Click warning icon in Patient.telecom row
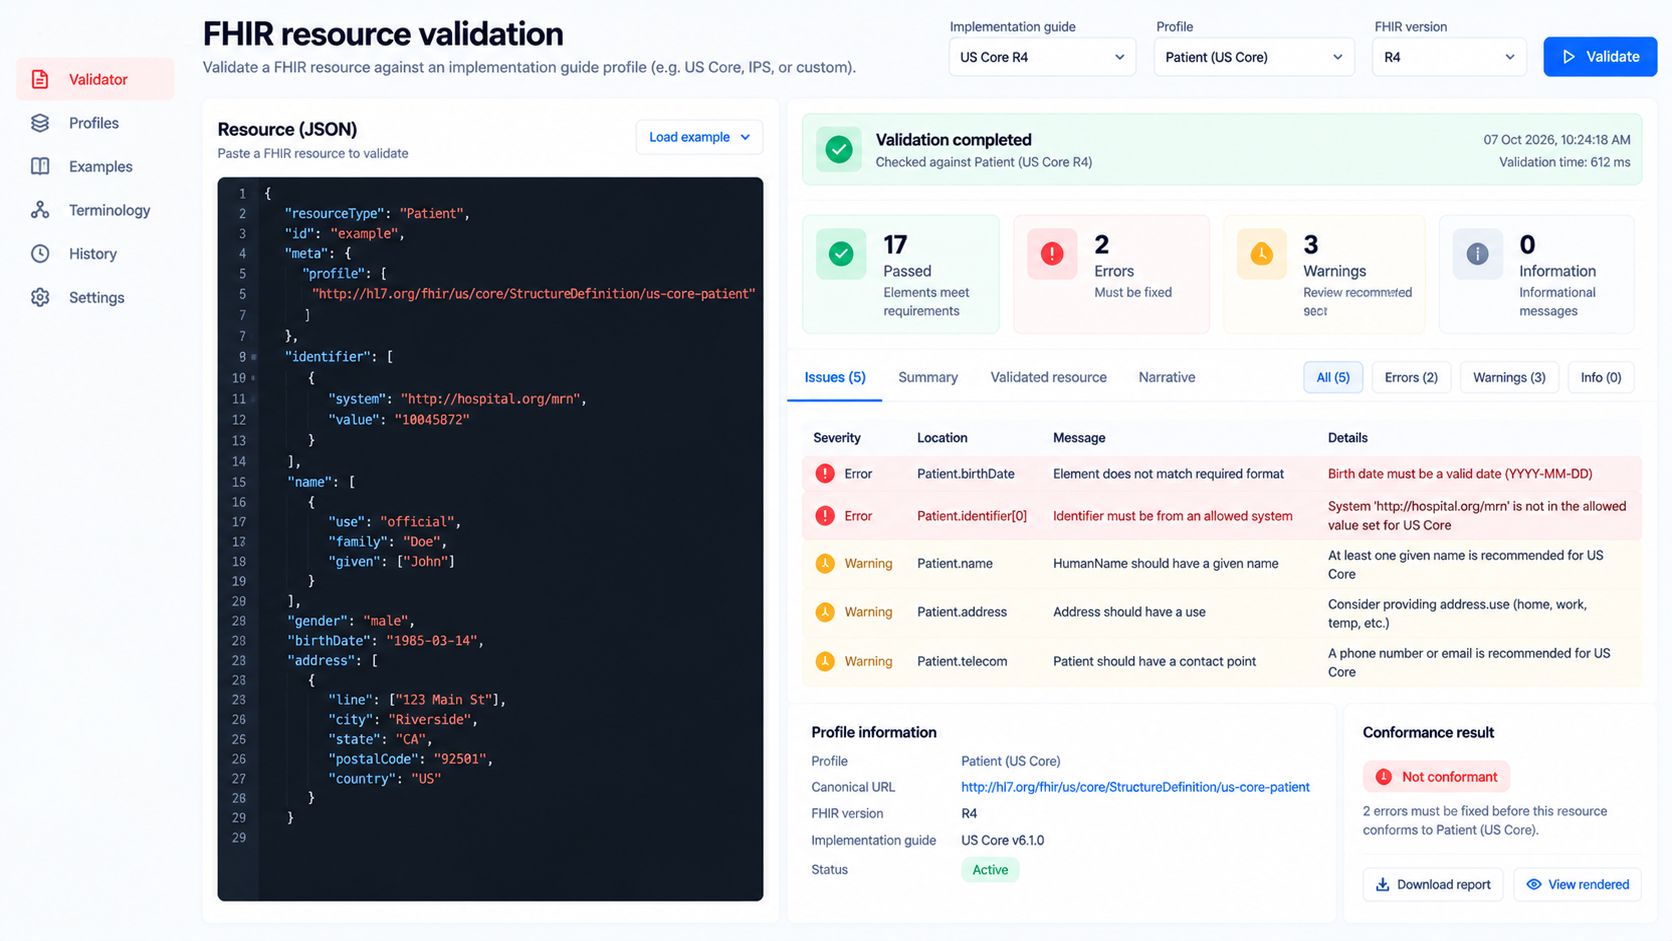 (x=825, y=661)
